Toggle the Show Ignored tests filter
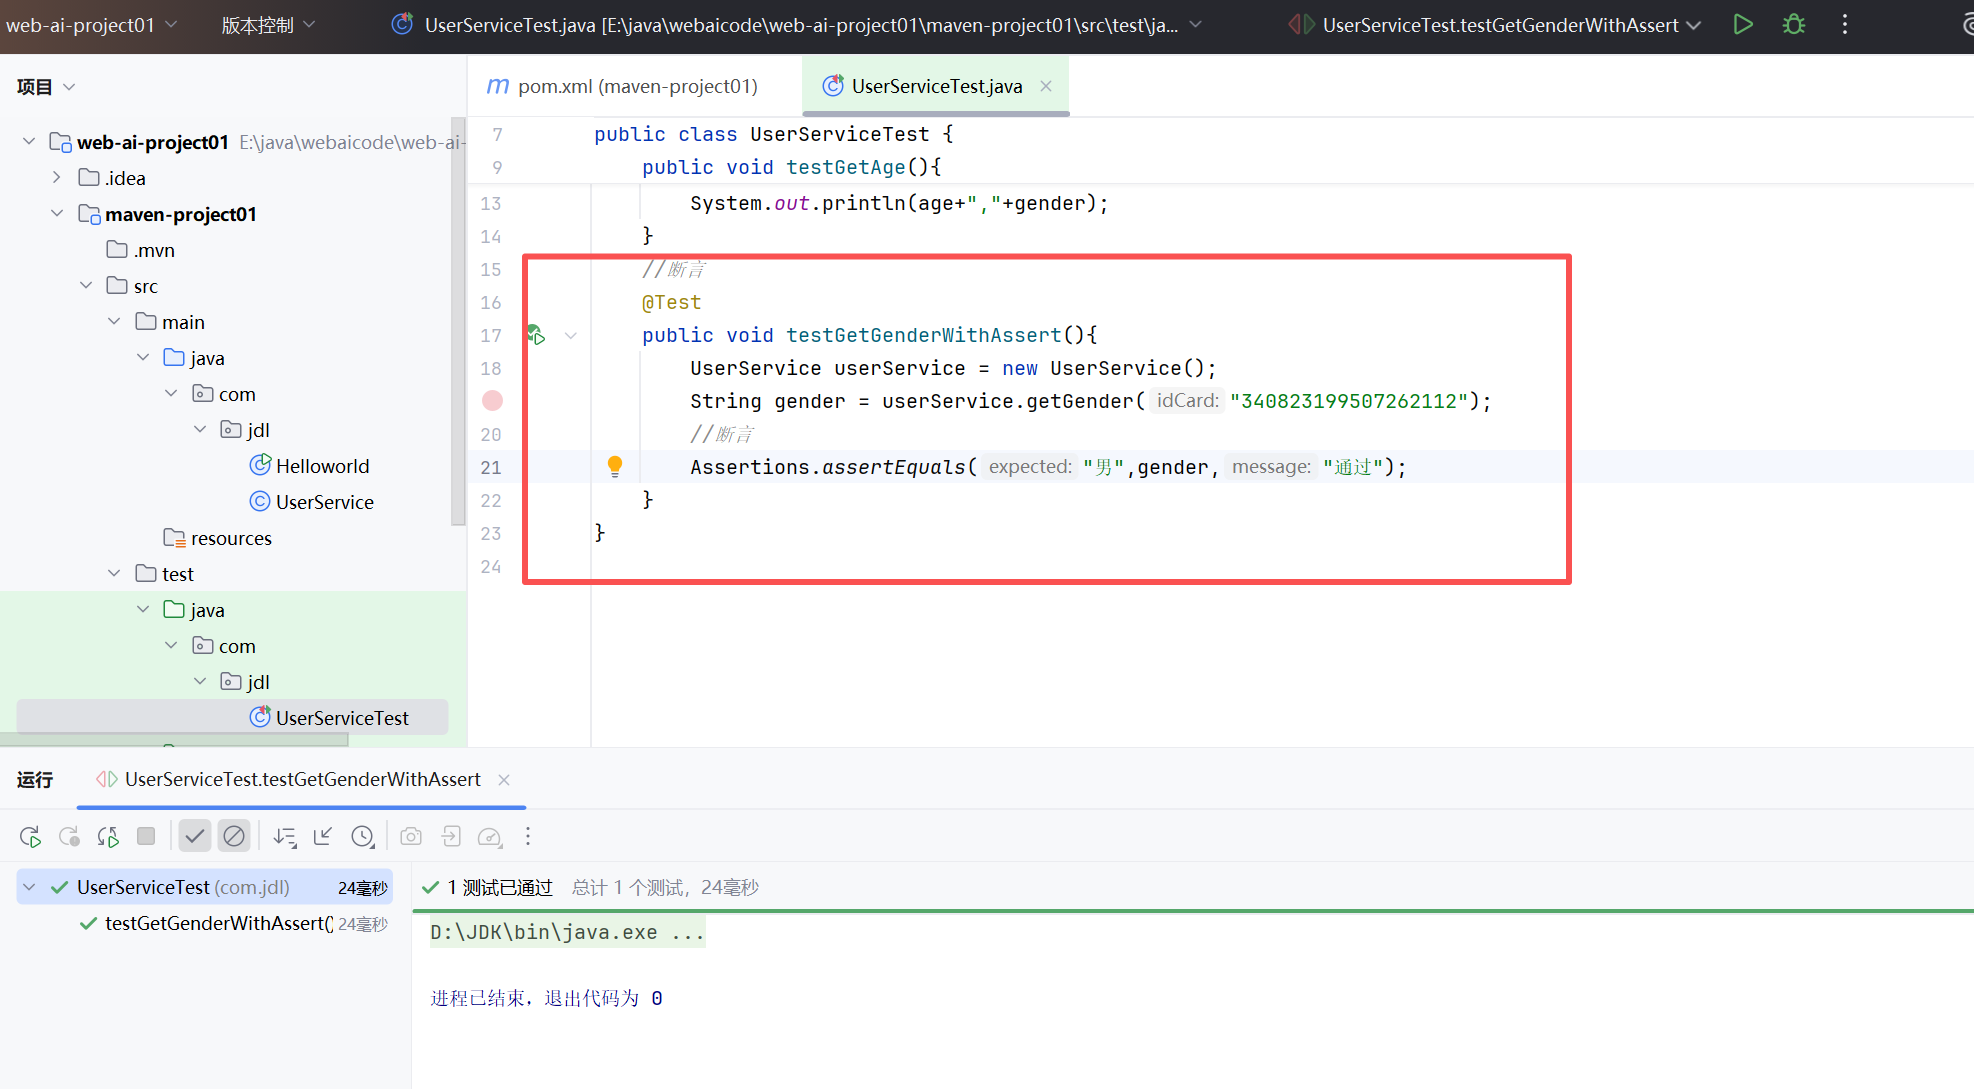Viewport: 1974px width, 1089px height. [234, 837]
